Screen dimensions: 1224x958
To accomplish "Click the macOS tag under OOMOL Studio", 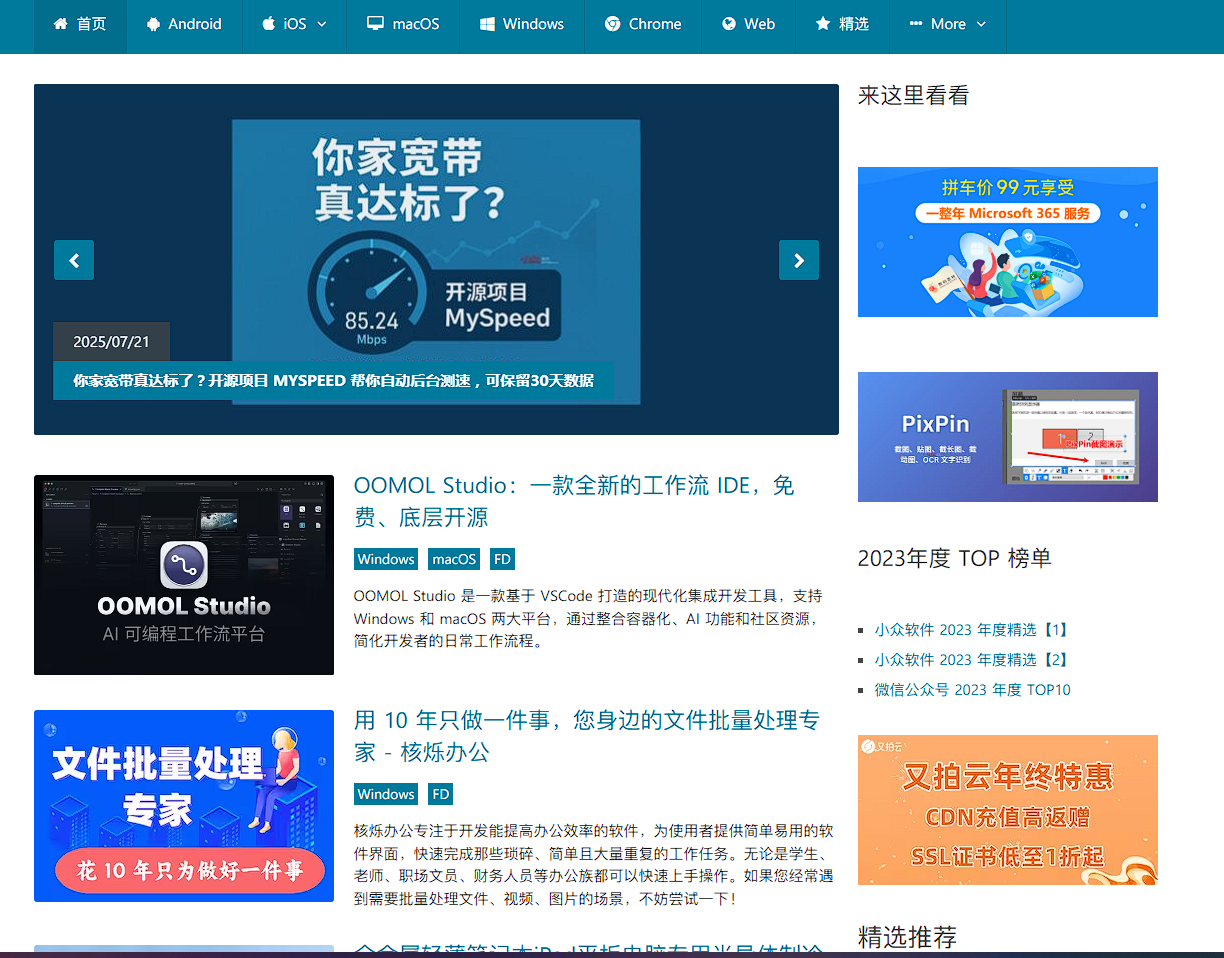I will click(x=454, y=559).
